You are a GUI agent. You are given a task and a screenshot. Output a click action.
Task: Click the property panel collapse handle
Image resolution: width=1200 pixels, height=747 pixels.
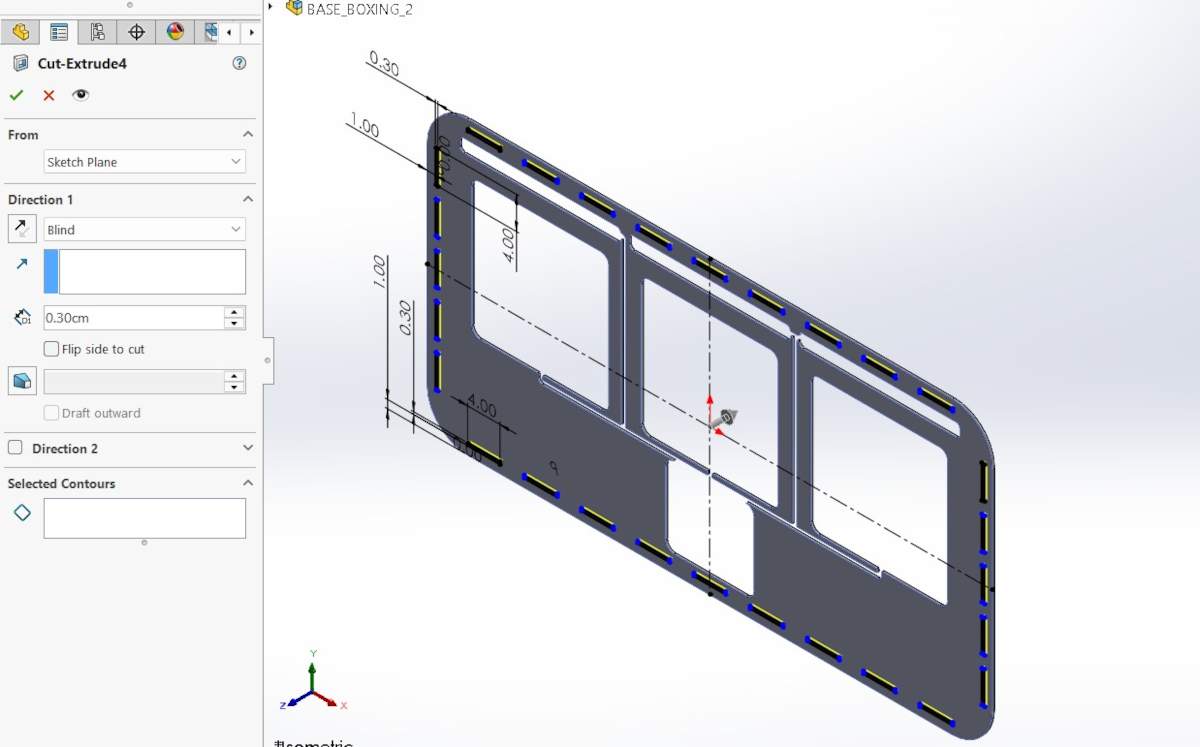(267, 359)
